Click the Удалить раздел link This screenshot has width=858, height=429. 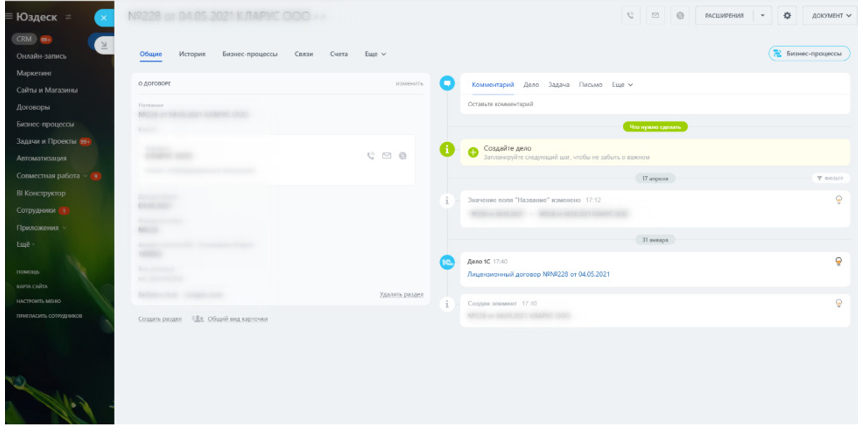(401, 294)
